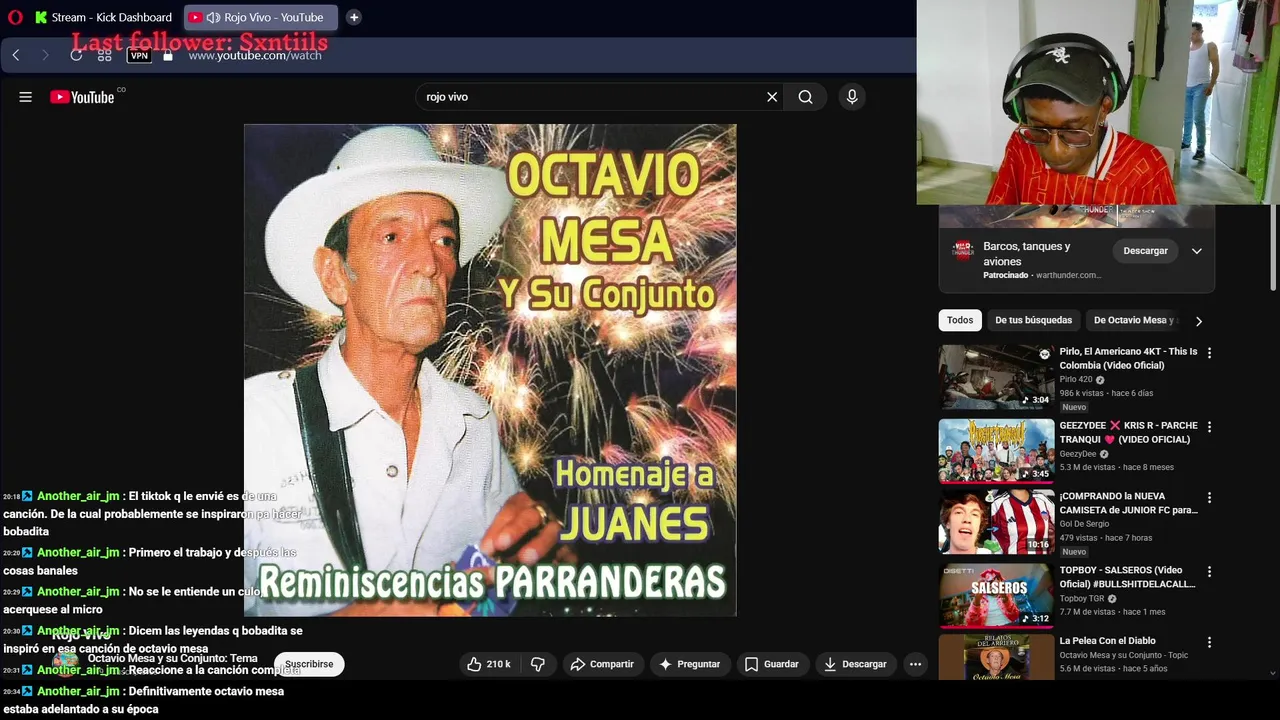Open more actions ellipsis under video
This screenshot has width=1280, height=720.
pyautogui.click(x=915, y=664)
